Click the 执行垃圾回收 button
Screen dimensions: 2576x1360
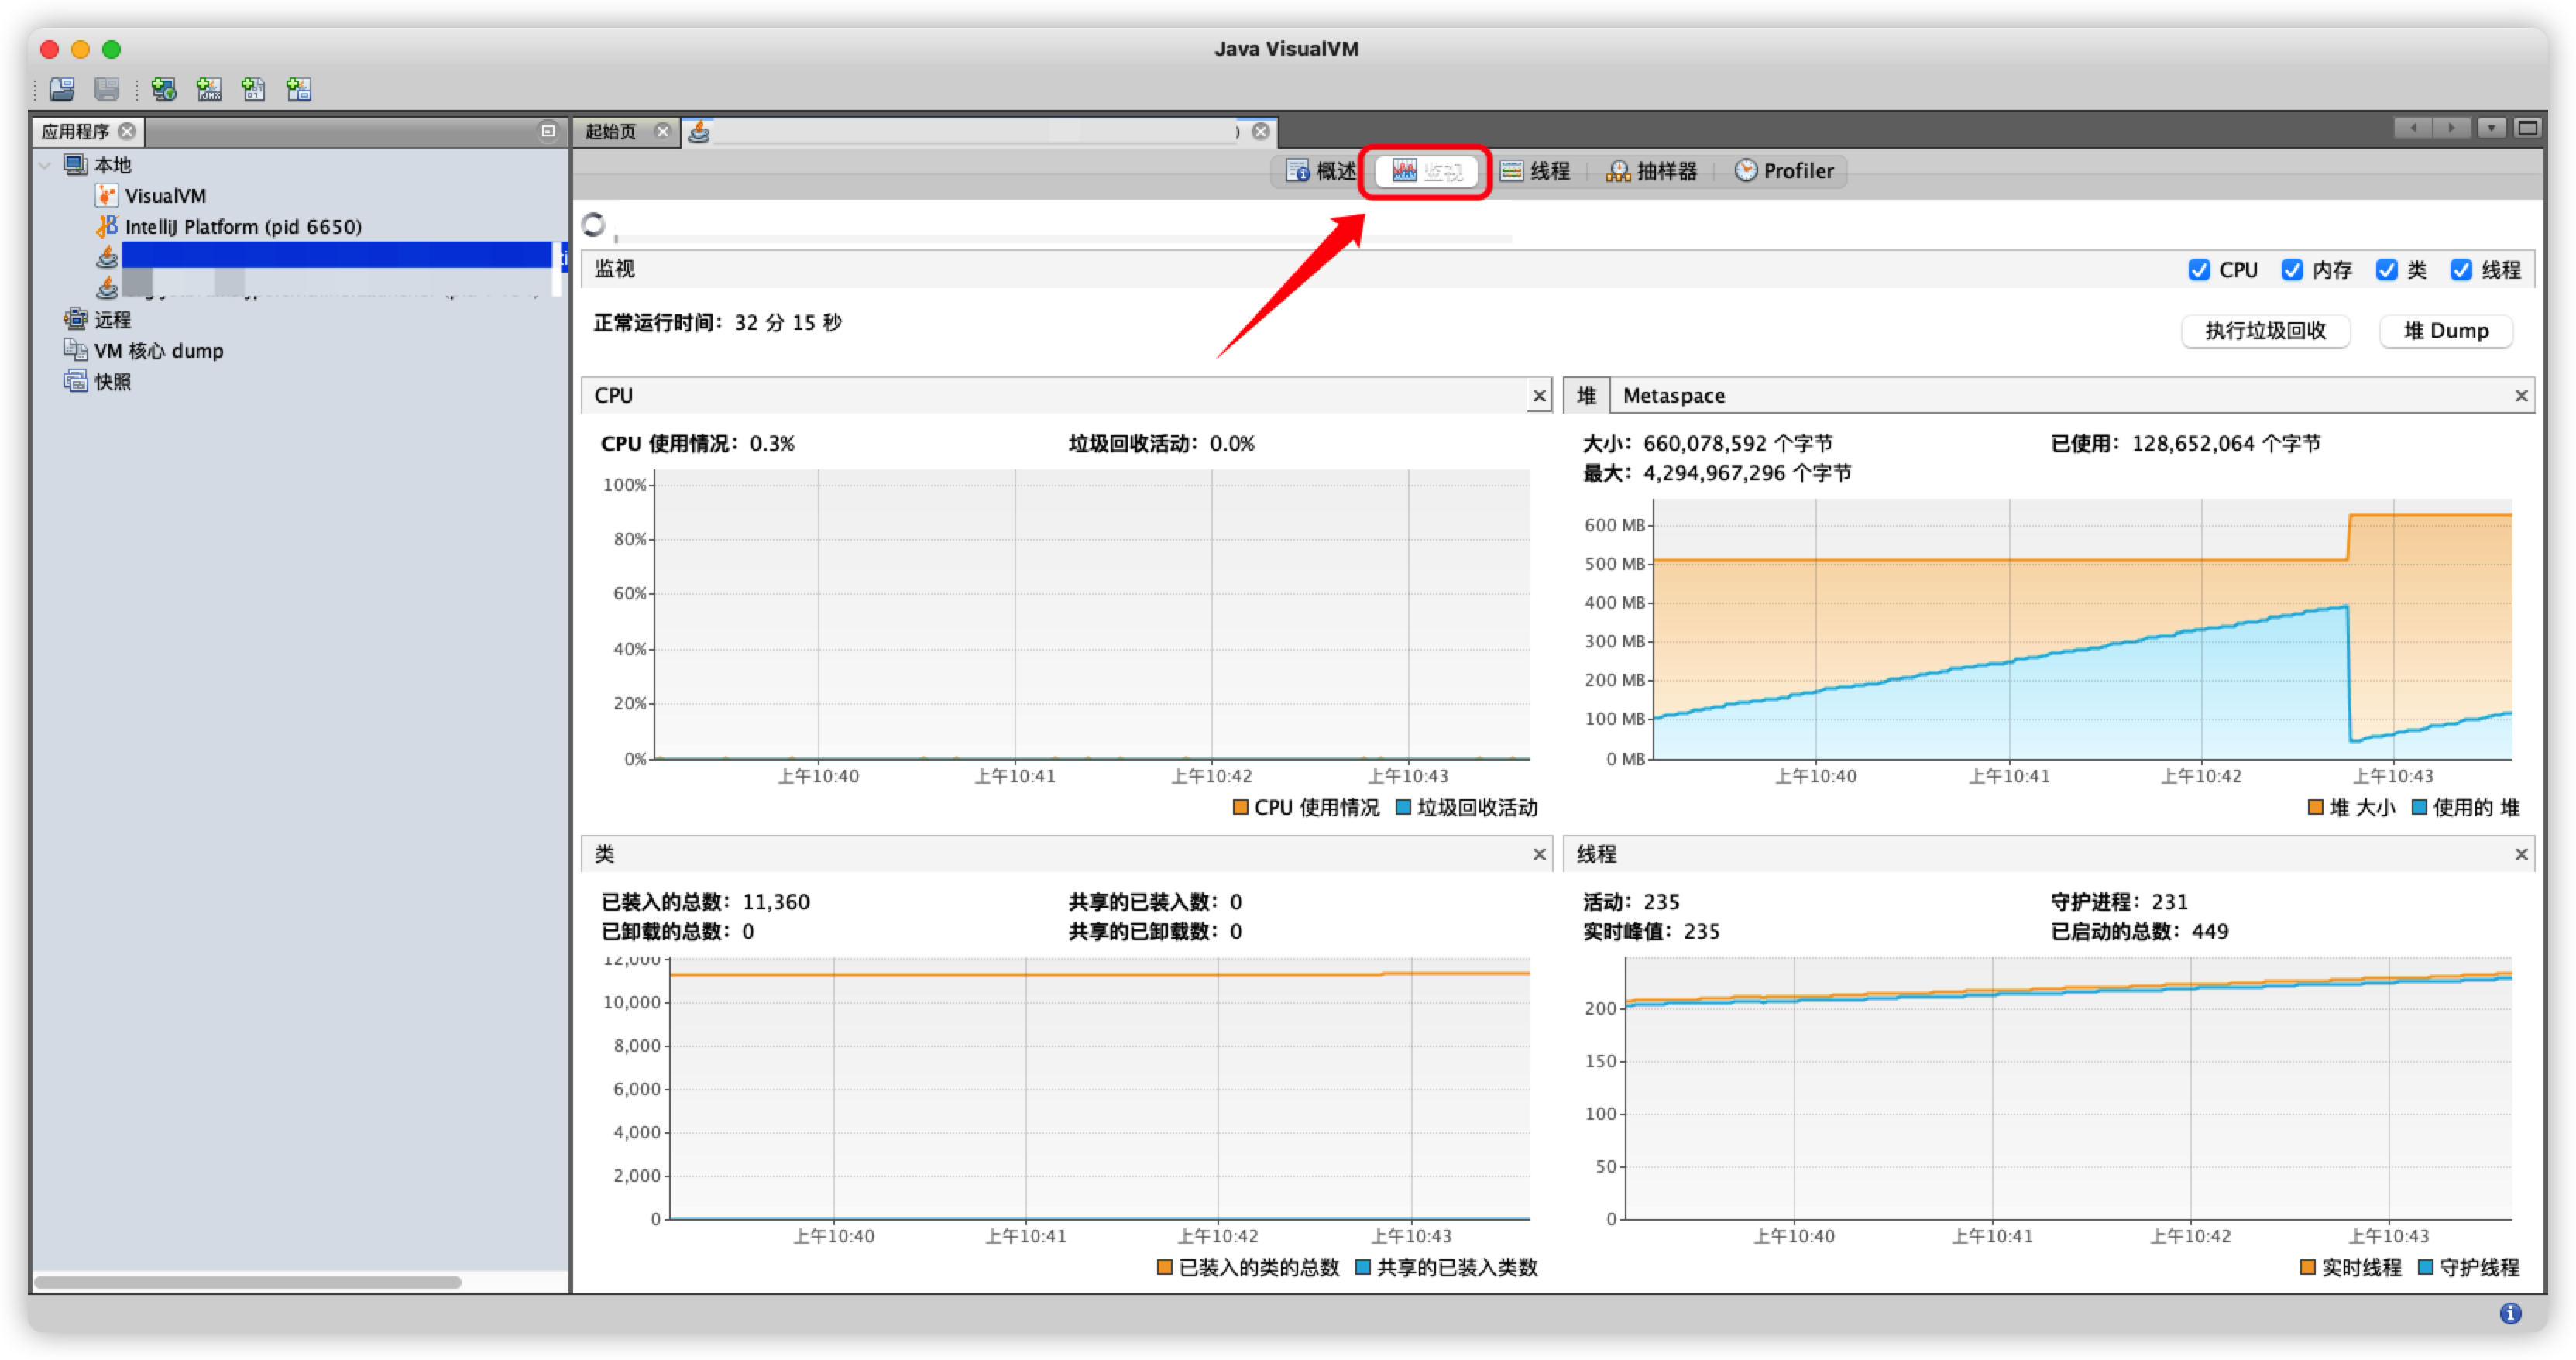pyautogui.click(x=2265, y=331)
